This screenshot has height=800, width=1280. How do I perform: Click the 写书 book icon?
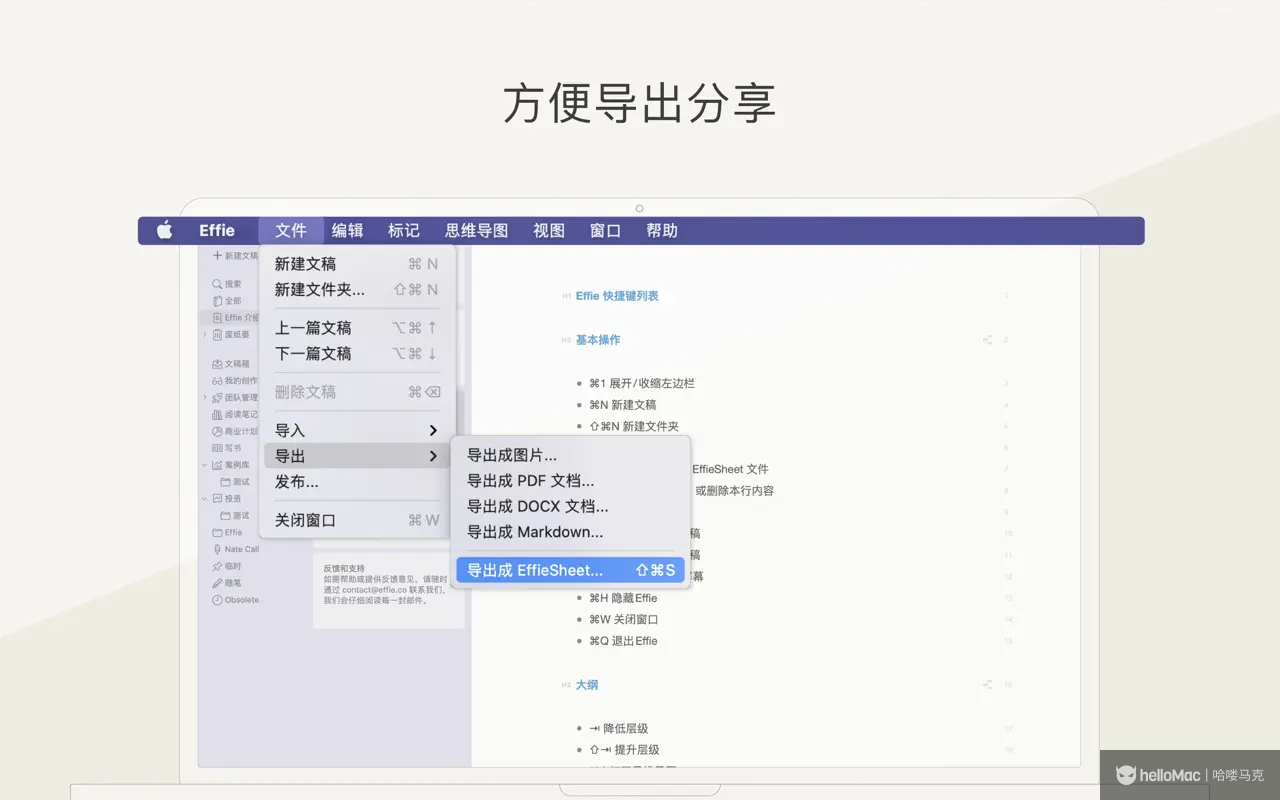point(217,448)
